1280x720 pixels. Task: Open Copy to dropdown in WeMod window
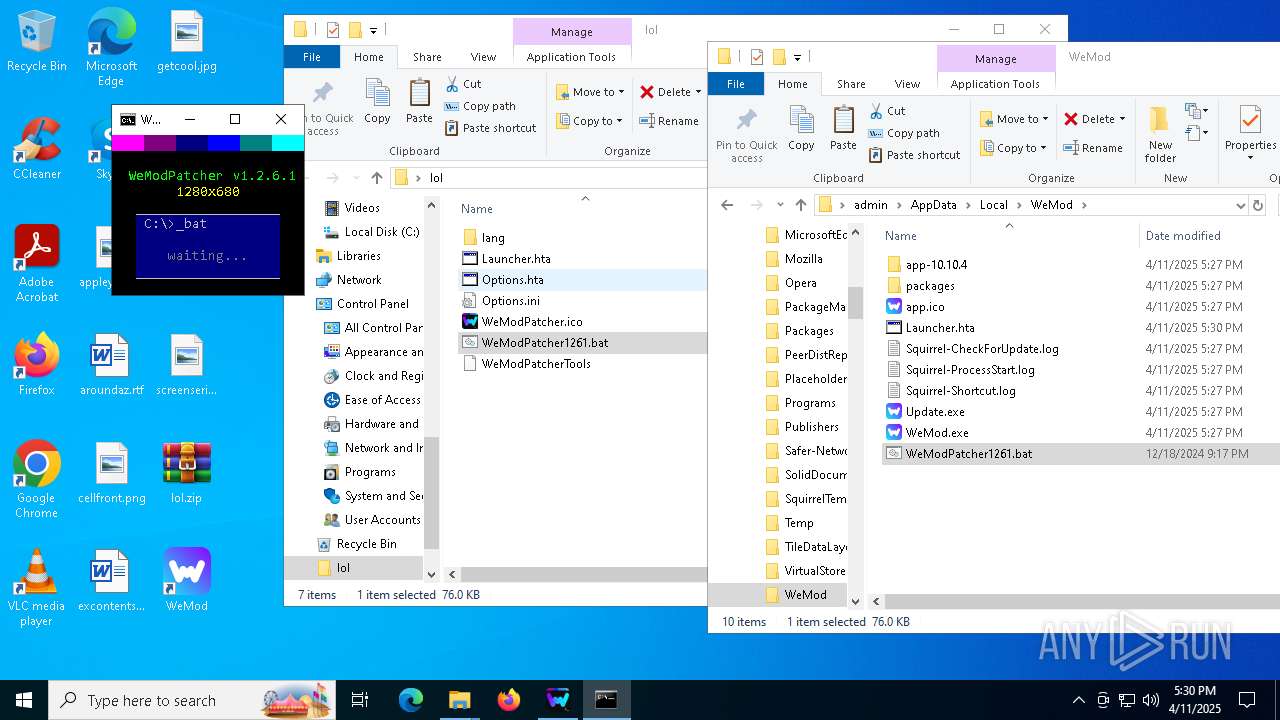pos(1013,148)
